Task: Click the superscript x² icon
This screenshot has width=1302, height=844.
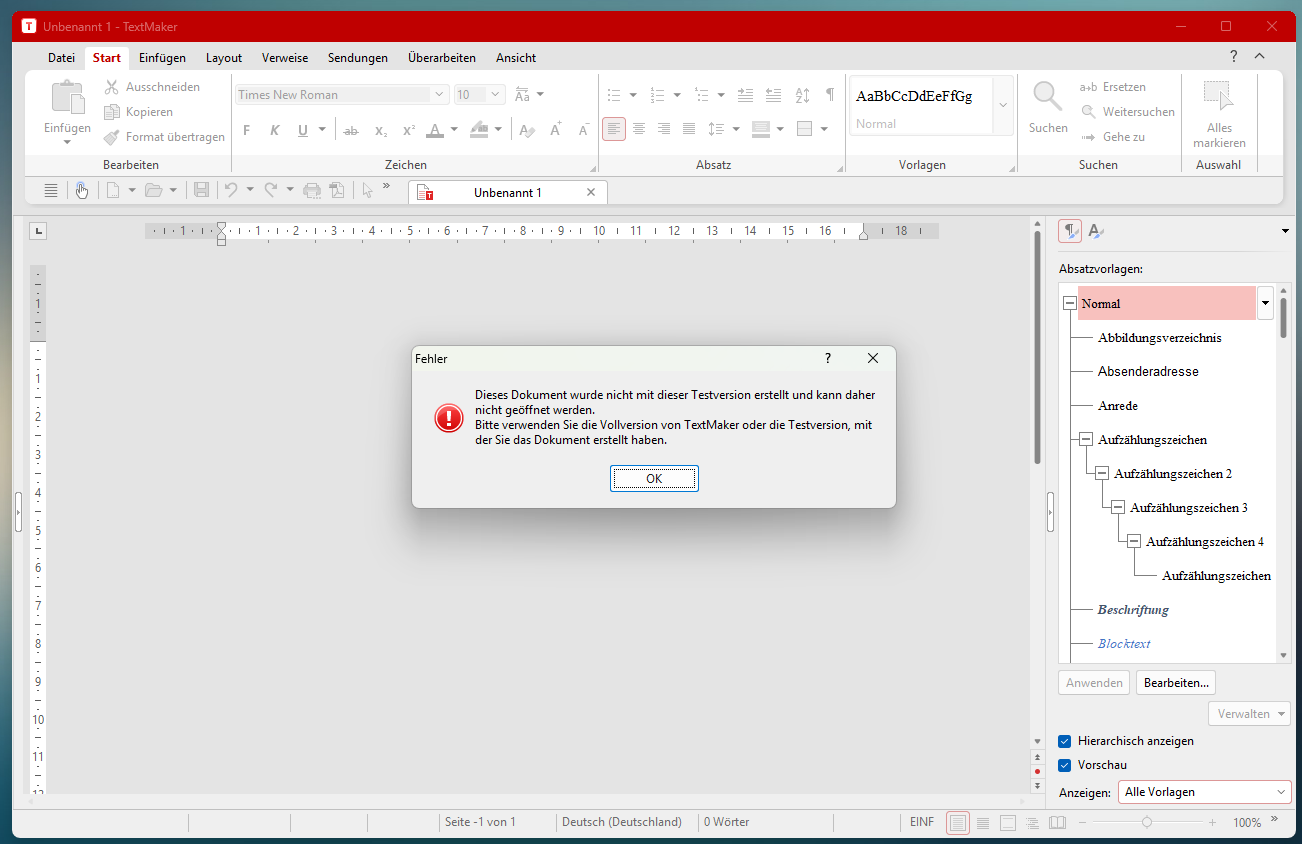Action: (409, 130)
